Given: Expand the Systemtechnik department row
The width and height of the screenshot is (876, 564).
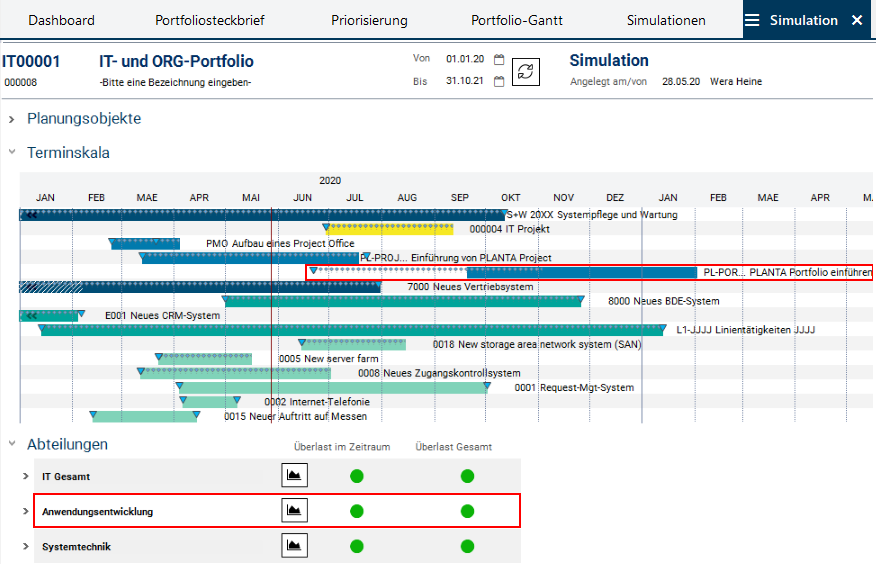Looking at the screenshot, I should click(26, 547).
